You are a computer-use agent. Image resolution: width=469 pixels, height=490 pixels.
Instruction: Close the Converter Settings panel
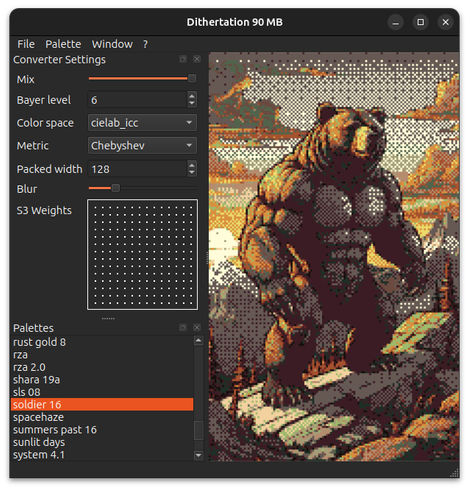coord(197,59)
